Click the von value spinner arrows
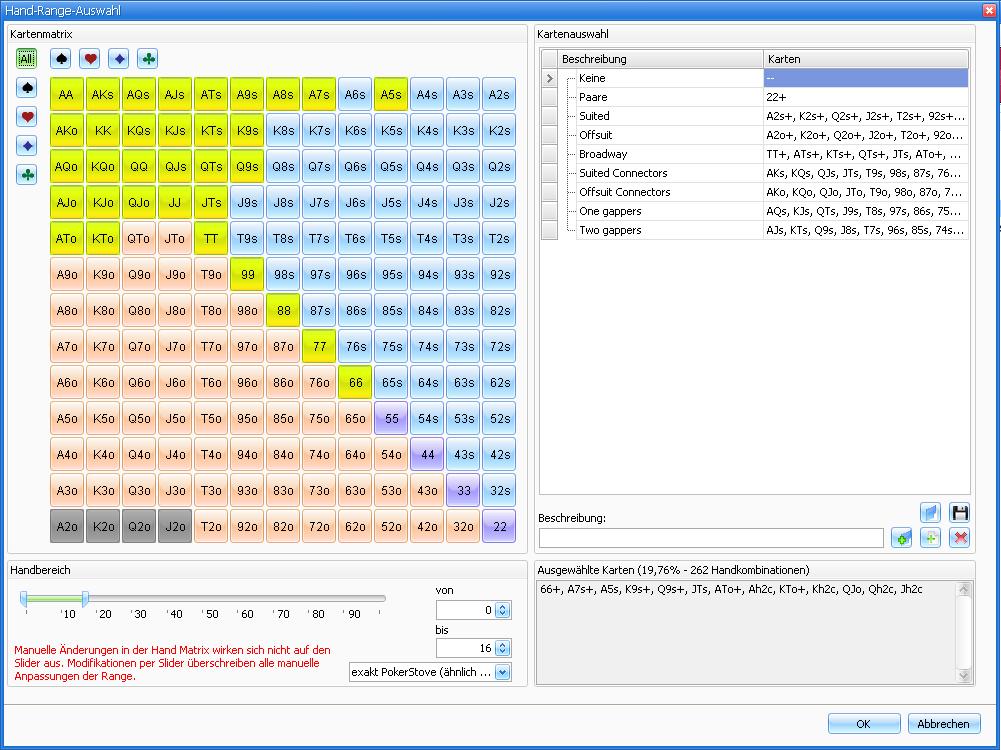This screenshot has height=750, width=1001. [x=502, y=610]
